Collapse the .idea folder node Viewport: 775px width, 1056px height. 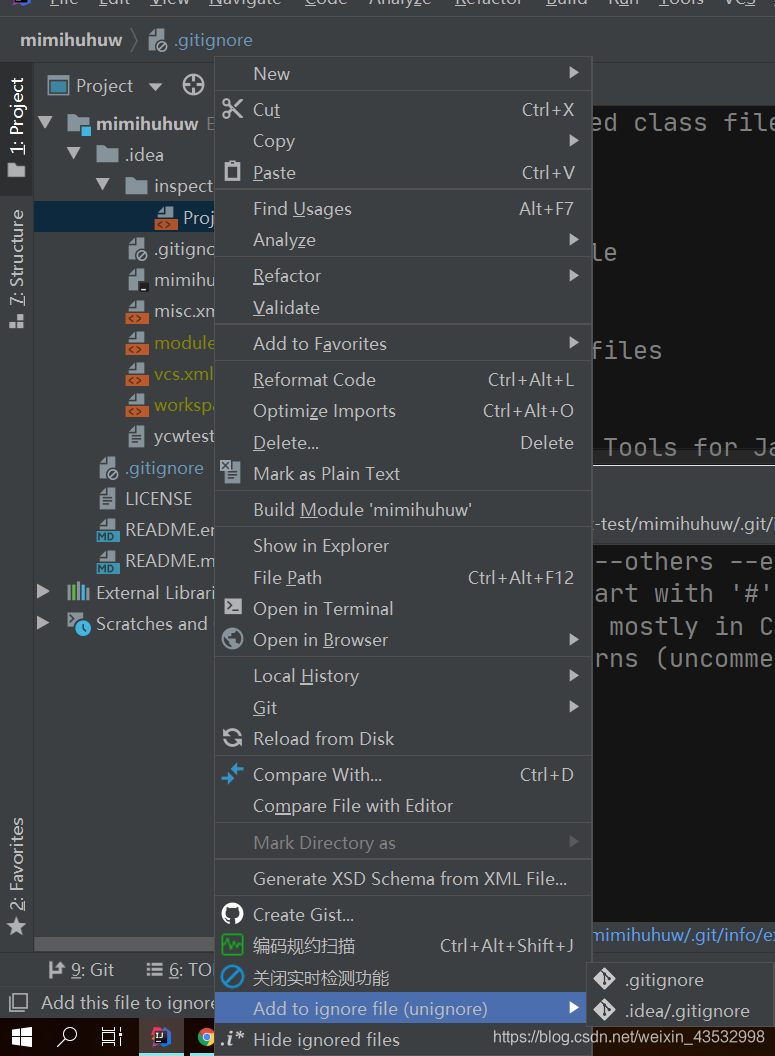click(x=74, y=154)
